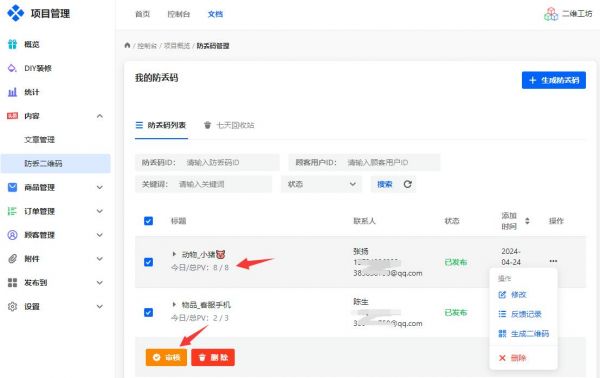Click the 生成二维码 QR icon in popup
This screenshot has height=378, width=600.
coord(502,334)
